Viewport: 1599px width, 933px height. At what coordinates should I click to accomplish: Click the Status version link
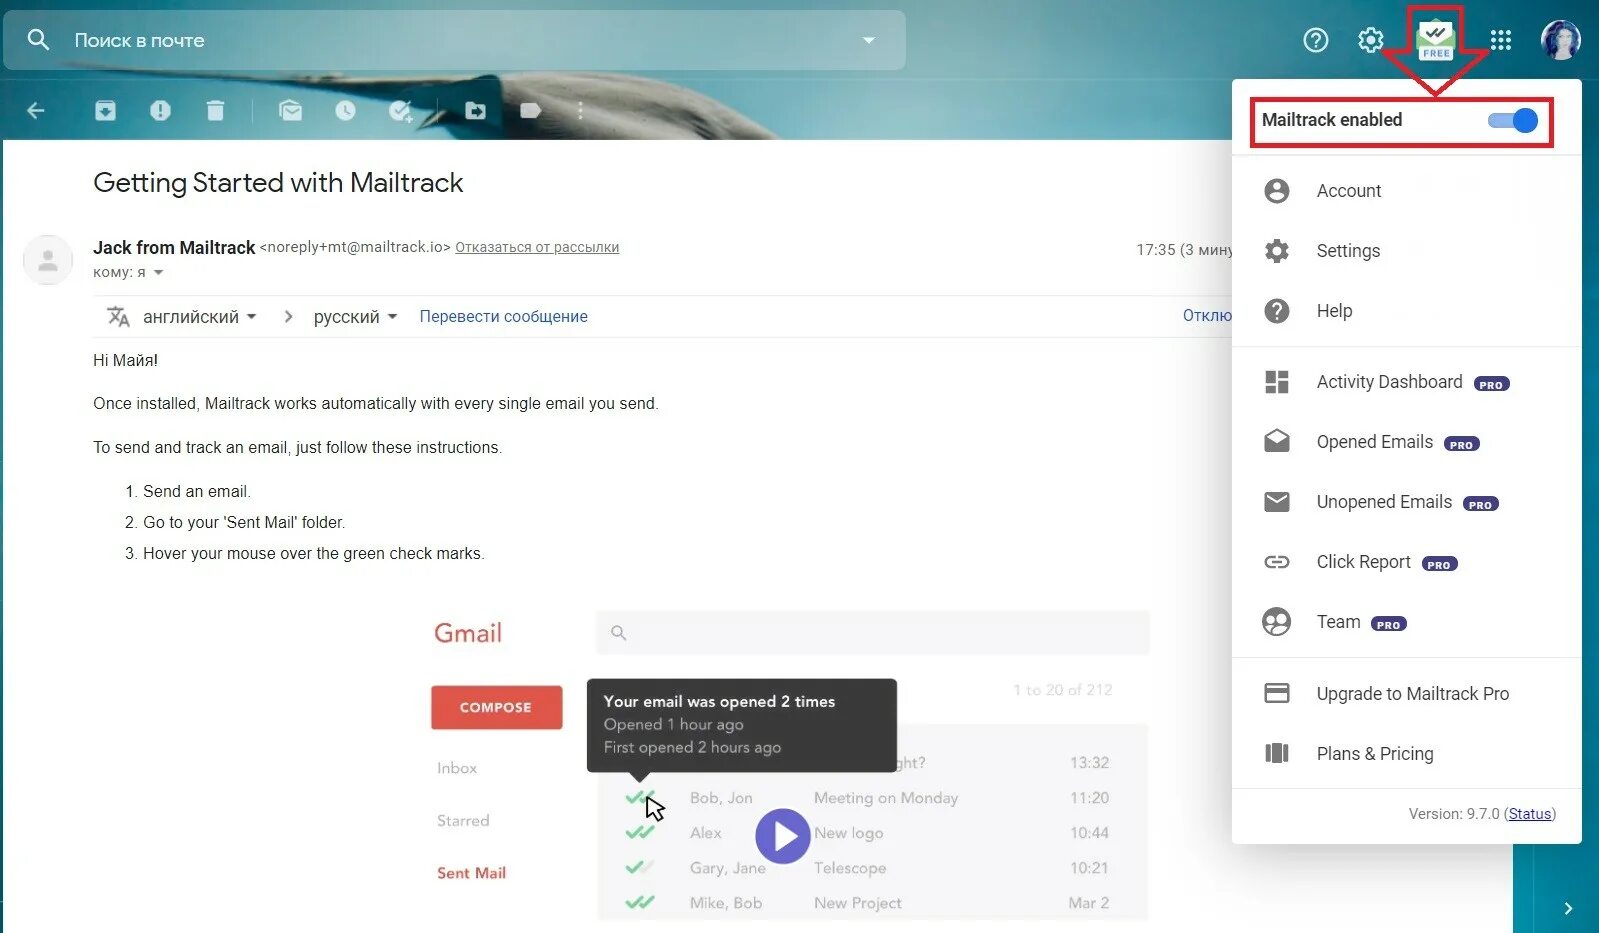(x=1530, y=814)
